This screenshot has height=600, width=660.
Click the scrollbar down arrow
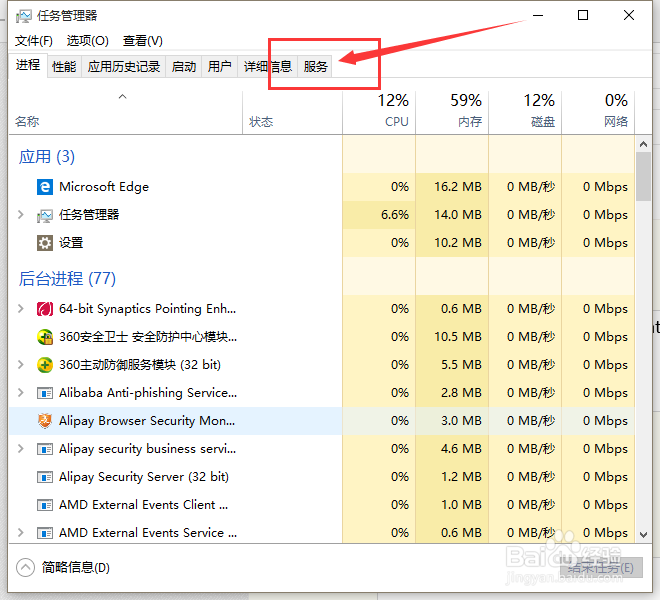(643, 535)
